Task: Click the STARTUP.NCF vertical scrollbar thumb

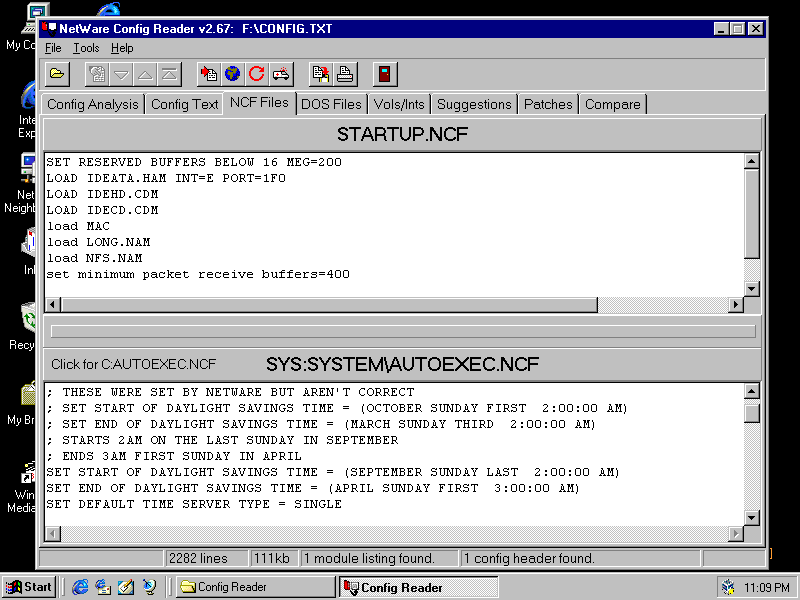Action: (752, 214)
